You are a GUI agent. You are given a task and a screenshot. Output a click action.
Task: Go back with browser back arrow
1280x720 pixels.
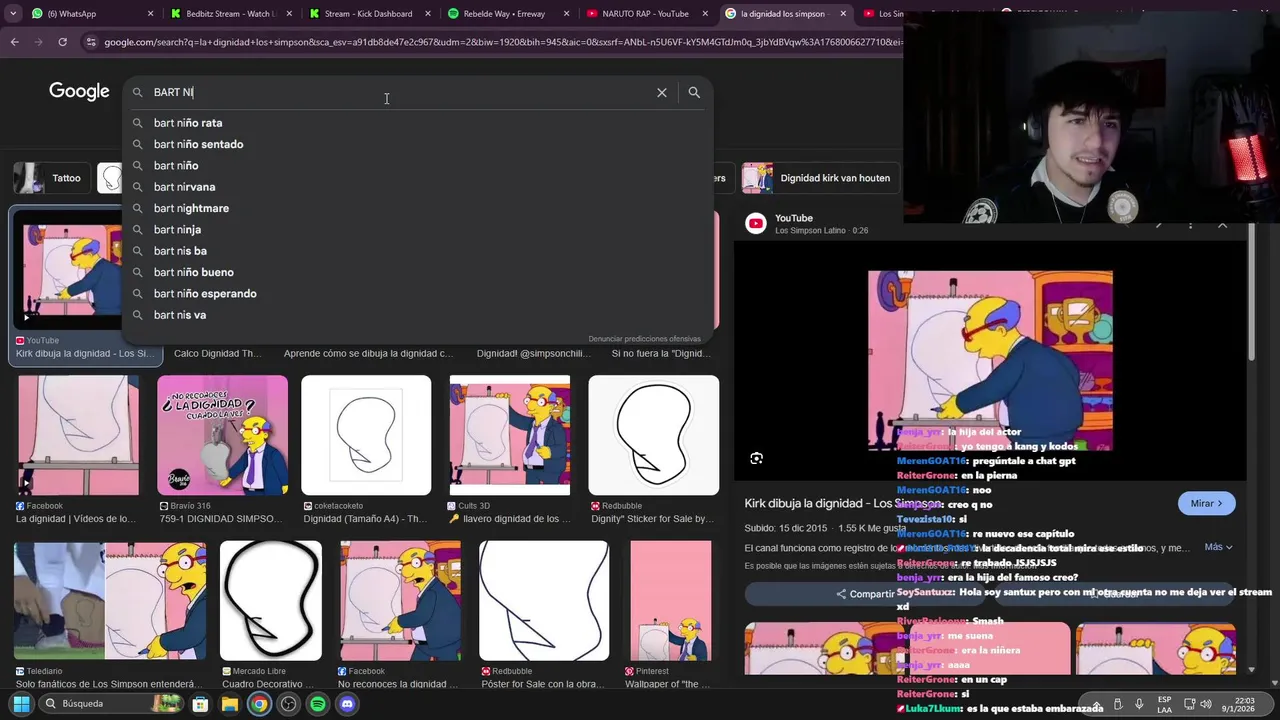point(15,42)
